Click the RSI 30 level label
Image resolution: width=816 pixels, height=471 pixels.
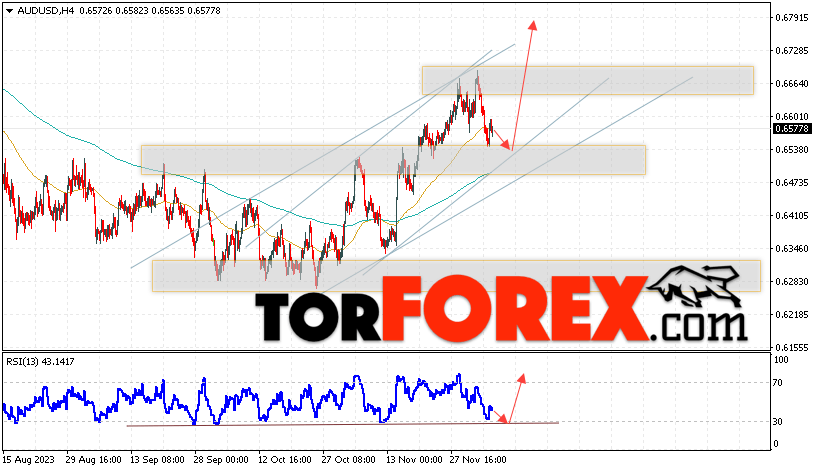click(x=777, y=422)
